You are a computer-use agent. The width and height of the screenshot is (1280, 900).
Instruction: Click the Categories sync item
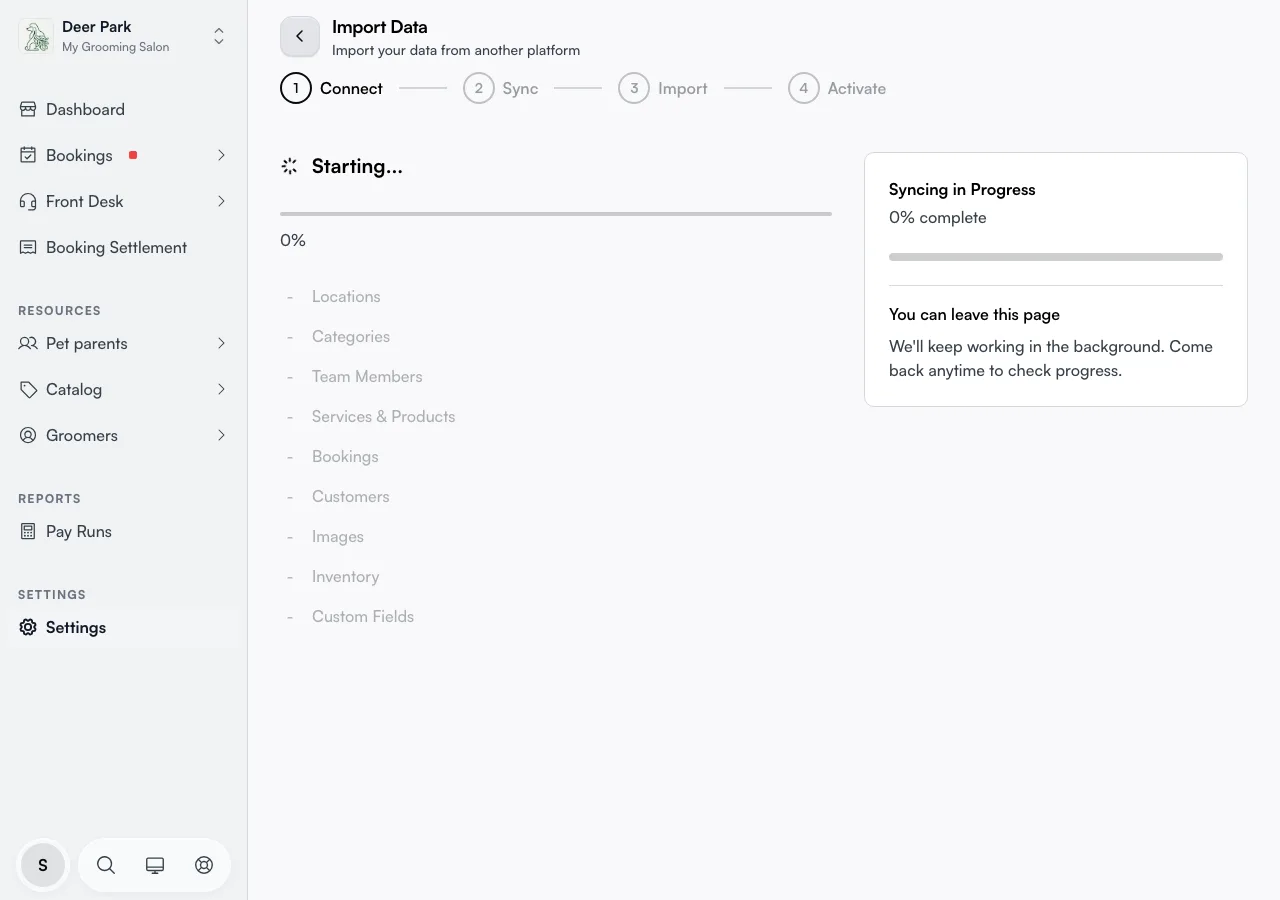click(351, 336)
